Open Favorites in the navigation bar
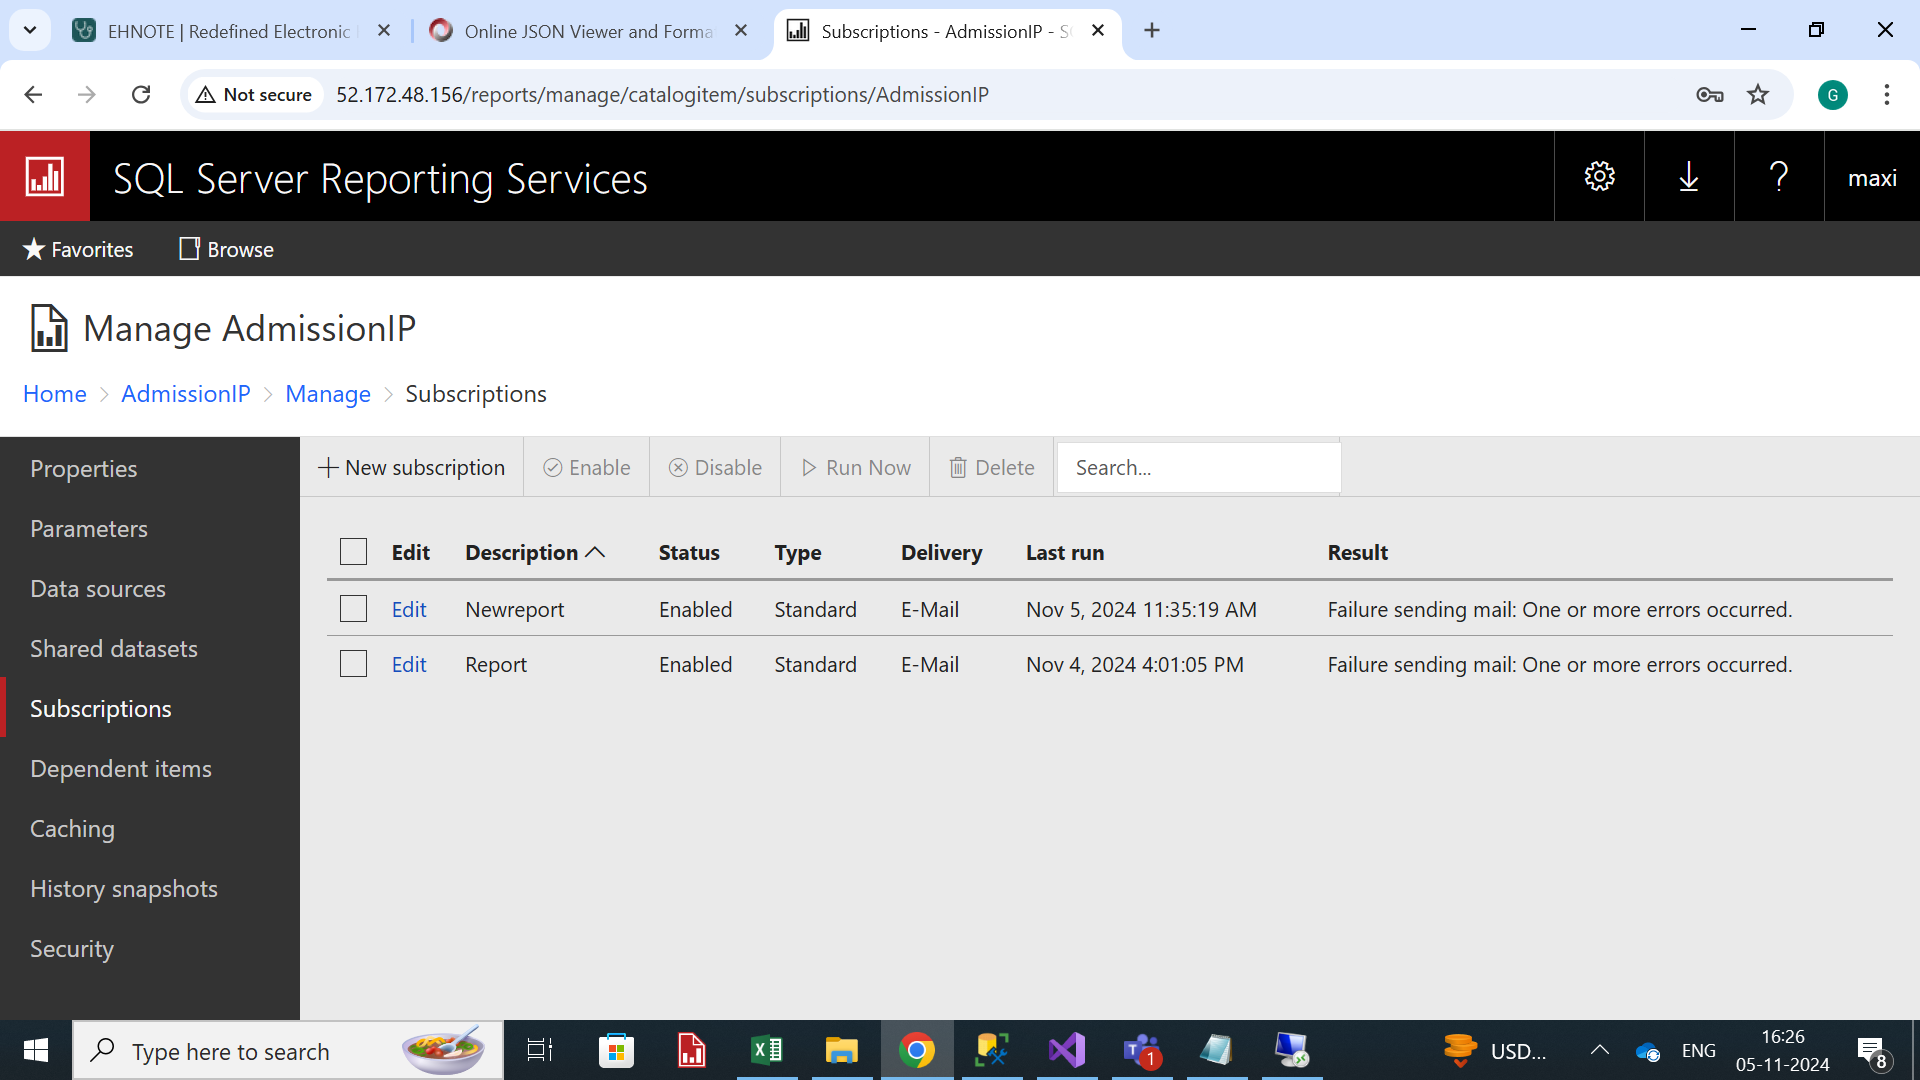 pyautogui.click(x=78, y=249)
